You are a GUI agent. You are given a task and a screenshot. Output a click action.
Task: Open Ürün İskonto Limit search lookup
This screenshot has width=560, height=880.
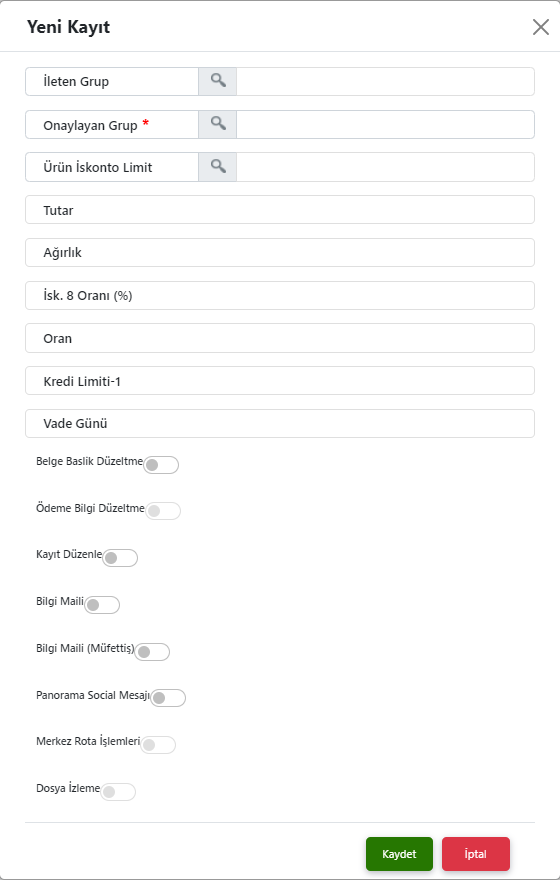click(x=218, y=167)
